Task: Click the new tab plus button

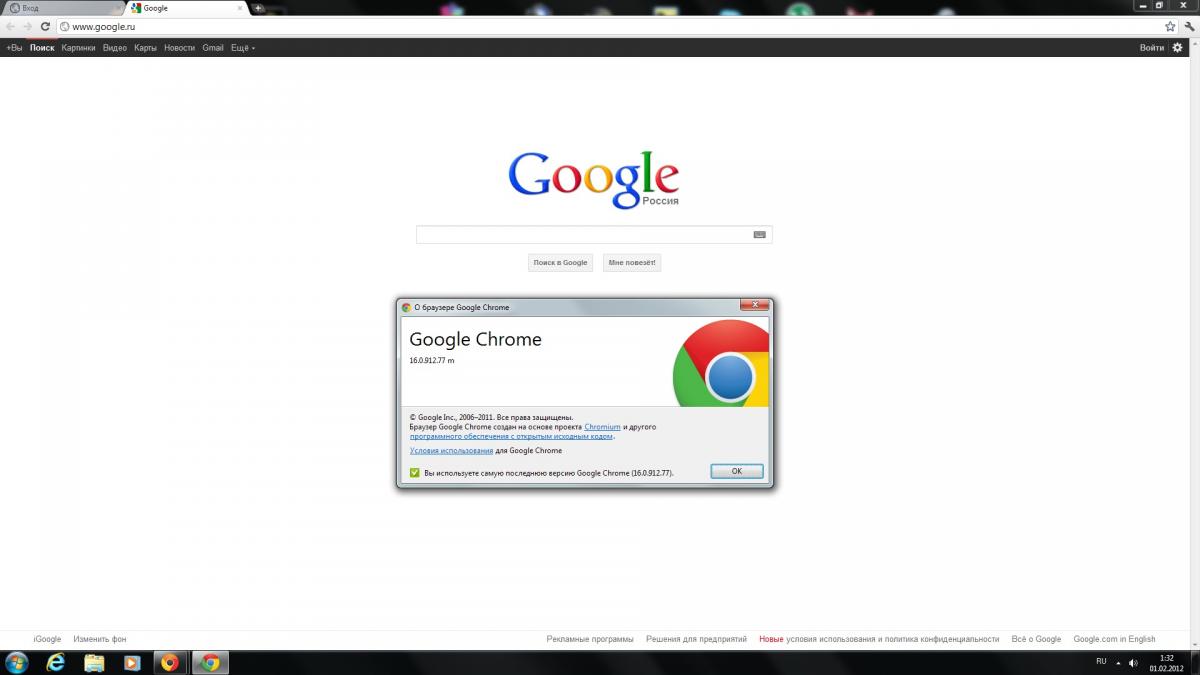Action: [x=258, y=8]
